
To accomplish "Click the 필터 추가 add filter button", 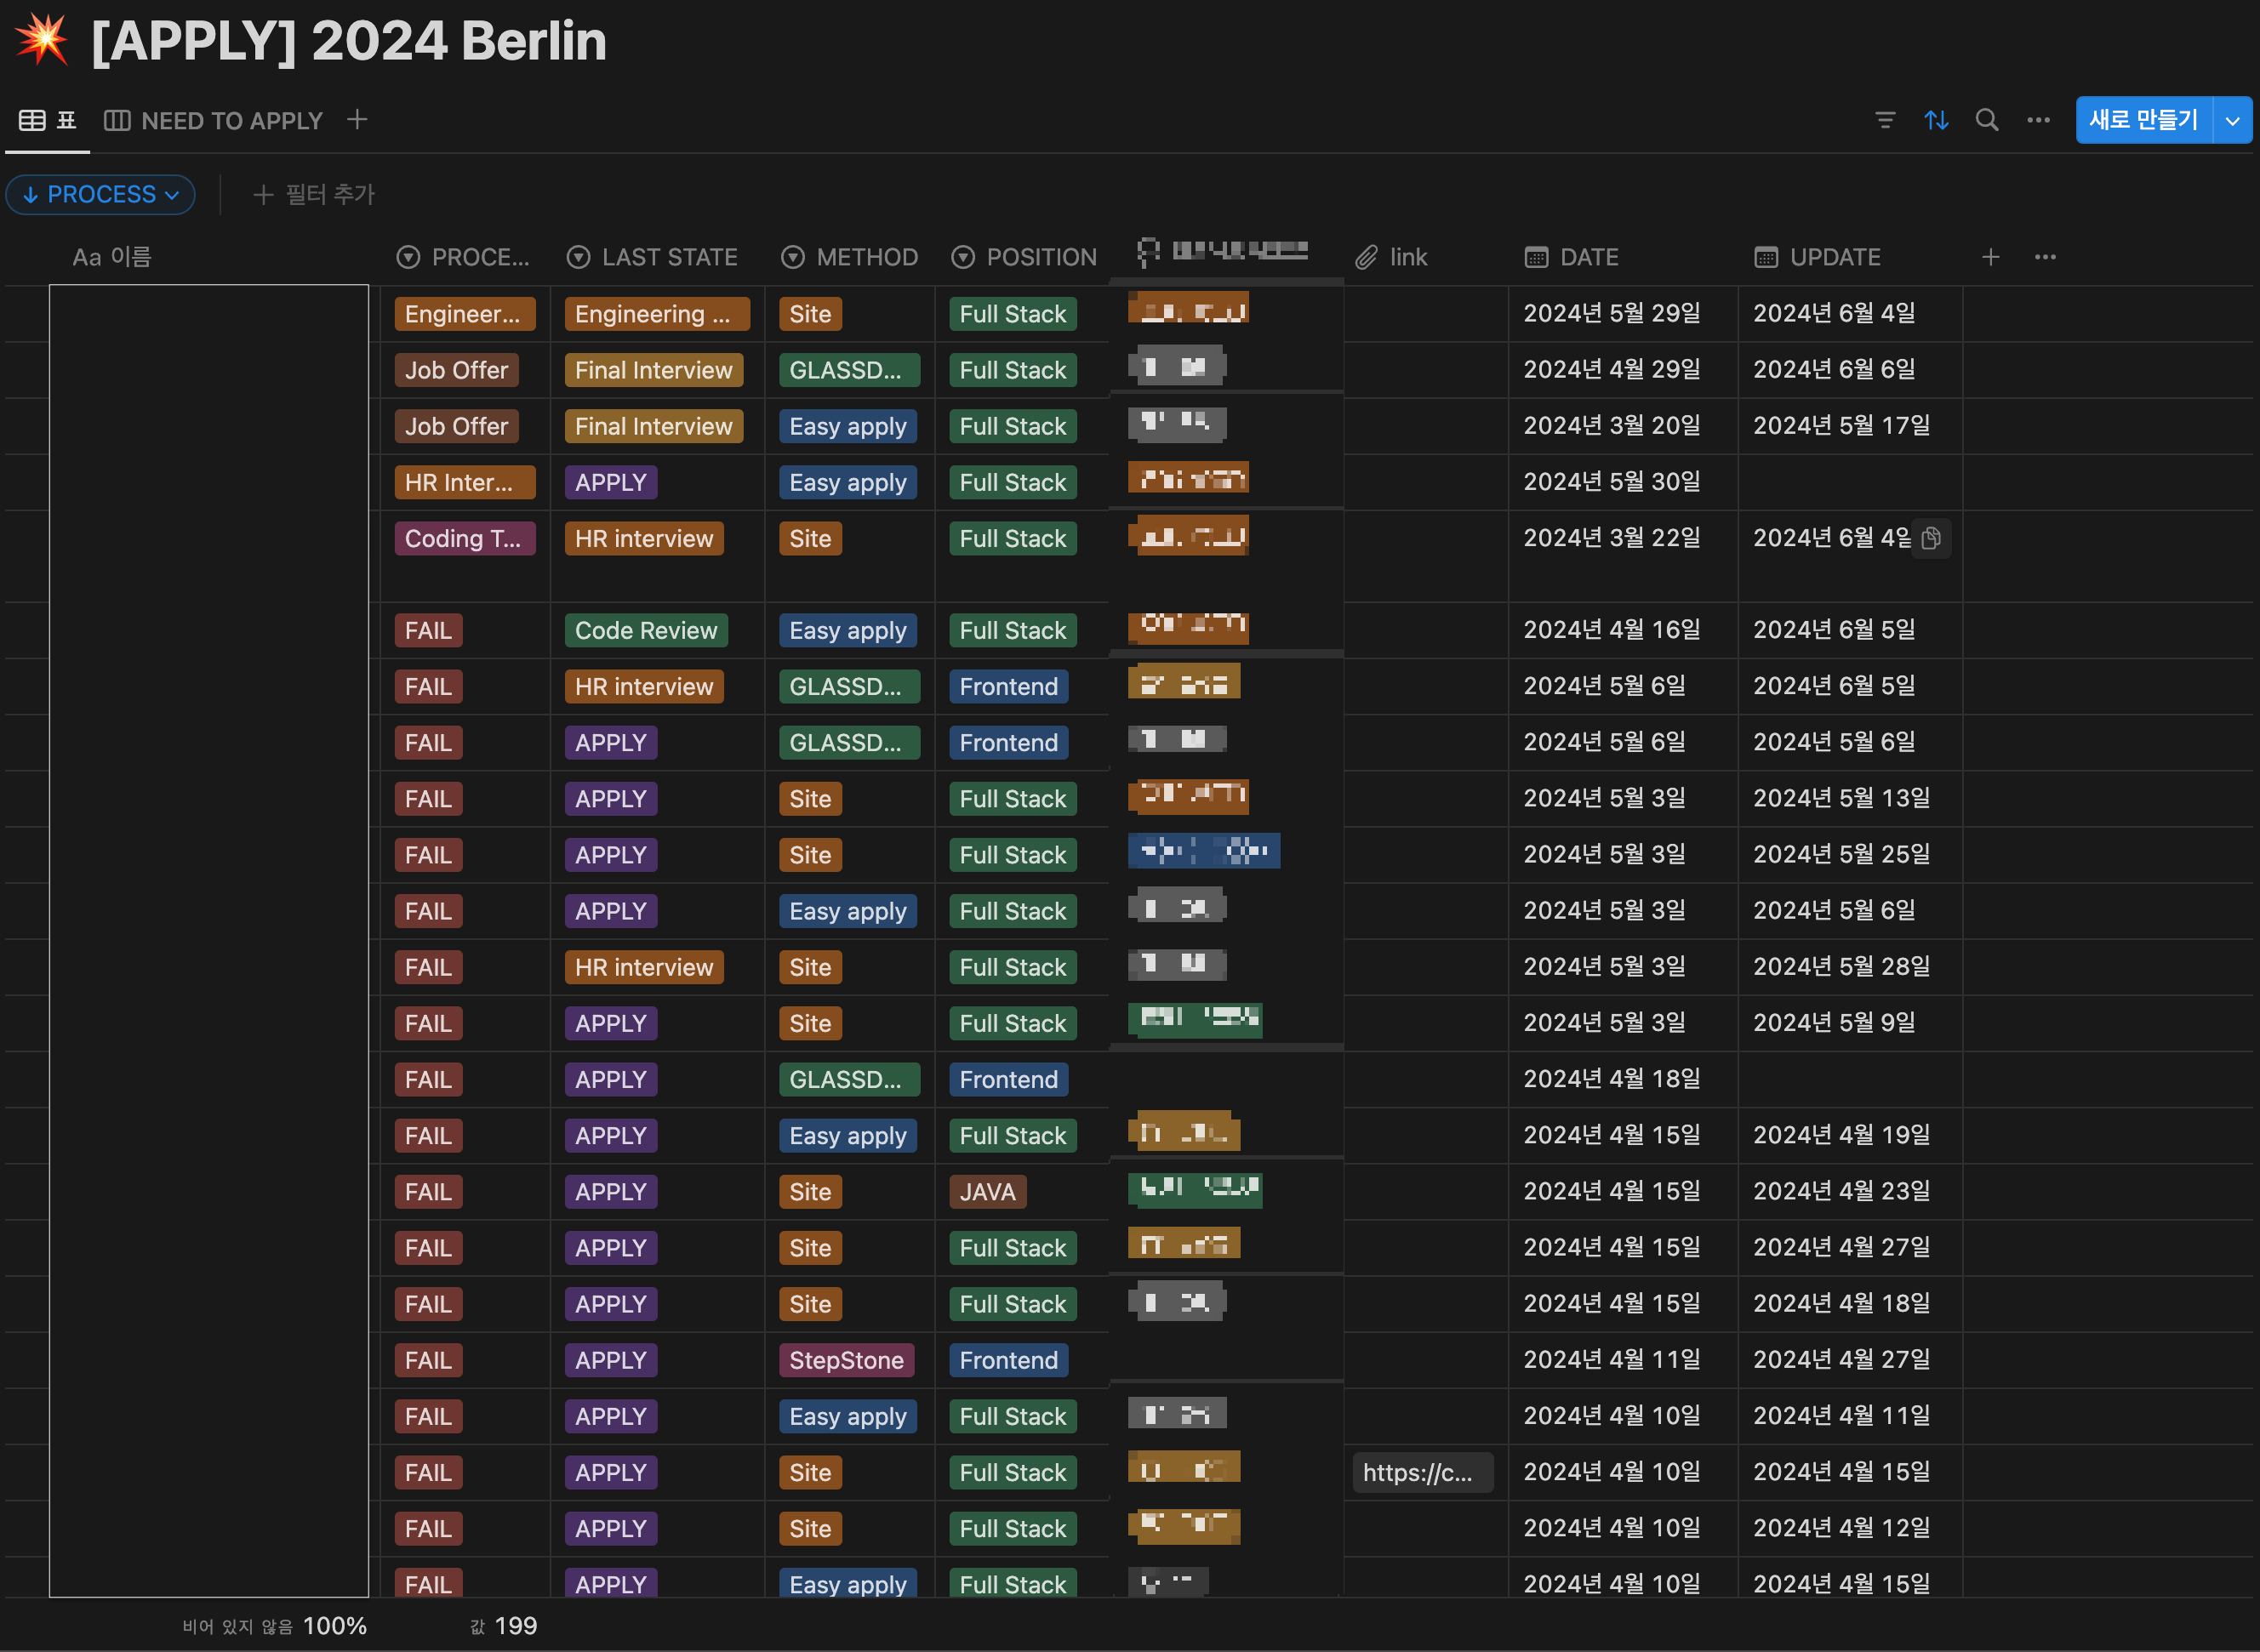I will click(315, 194).
